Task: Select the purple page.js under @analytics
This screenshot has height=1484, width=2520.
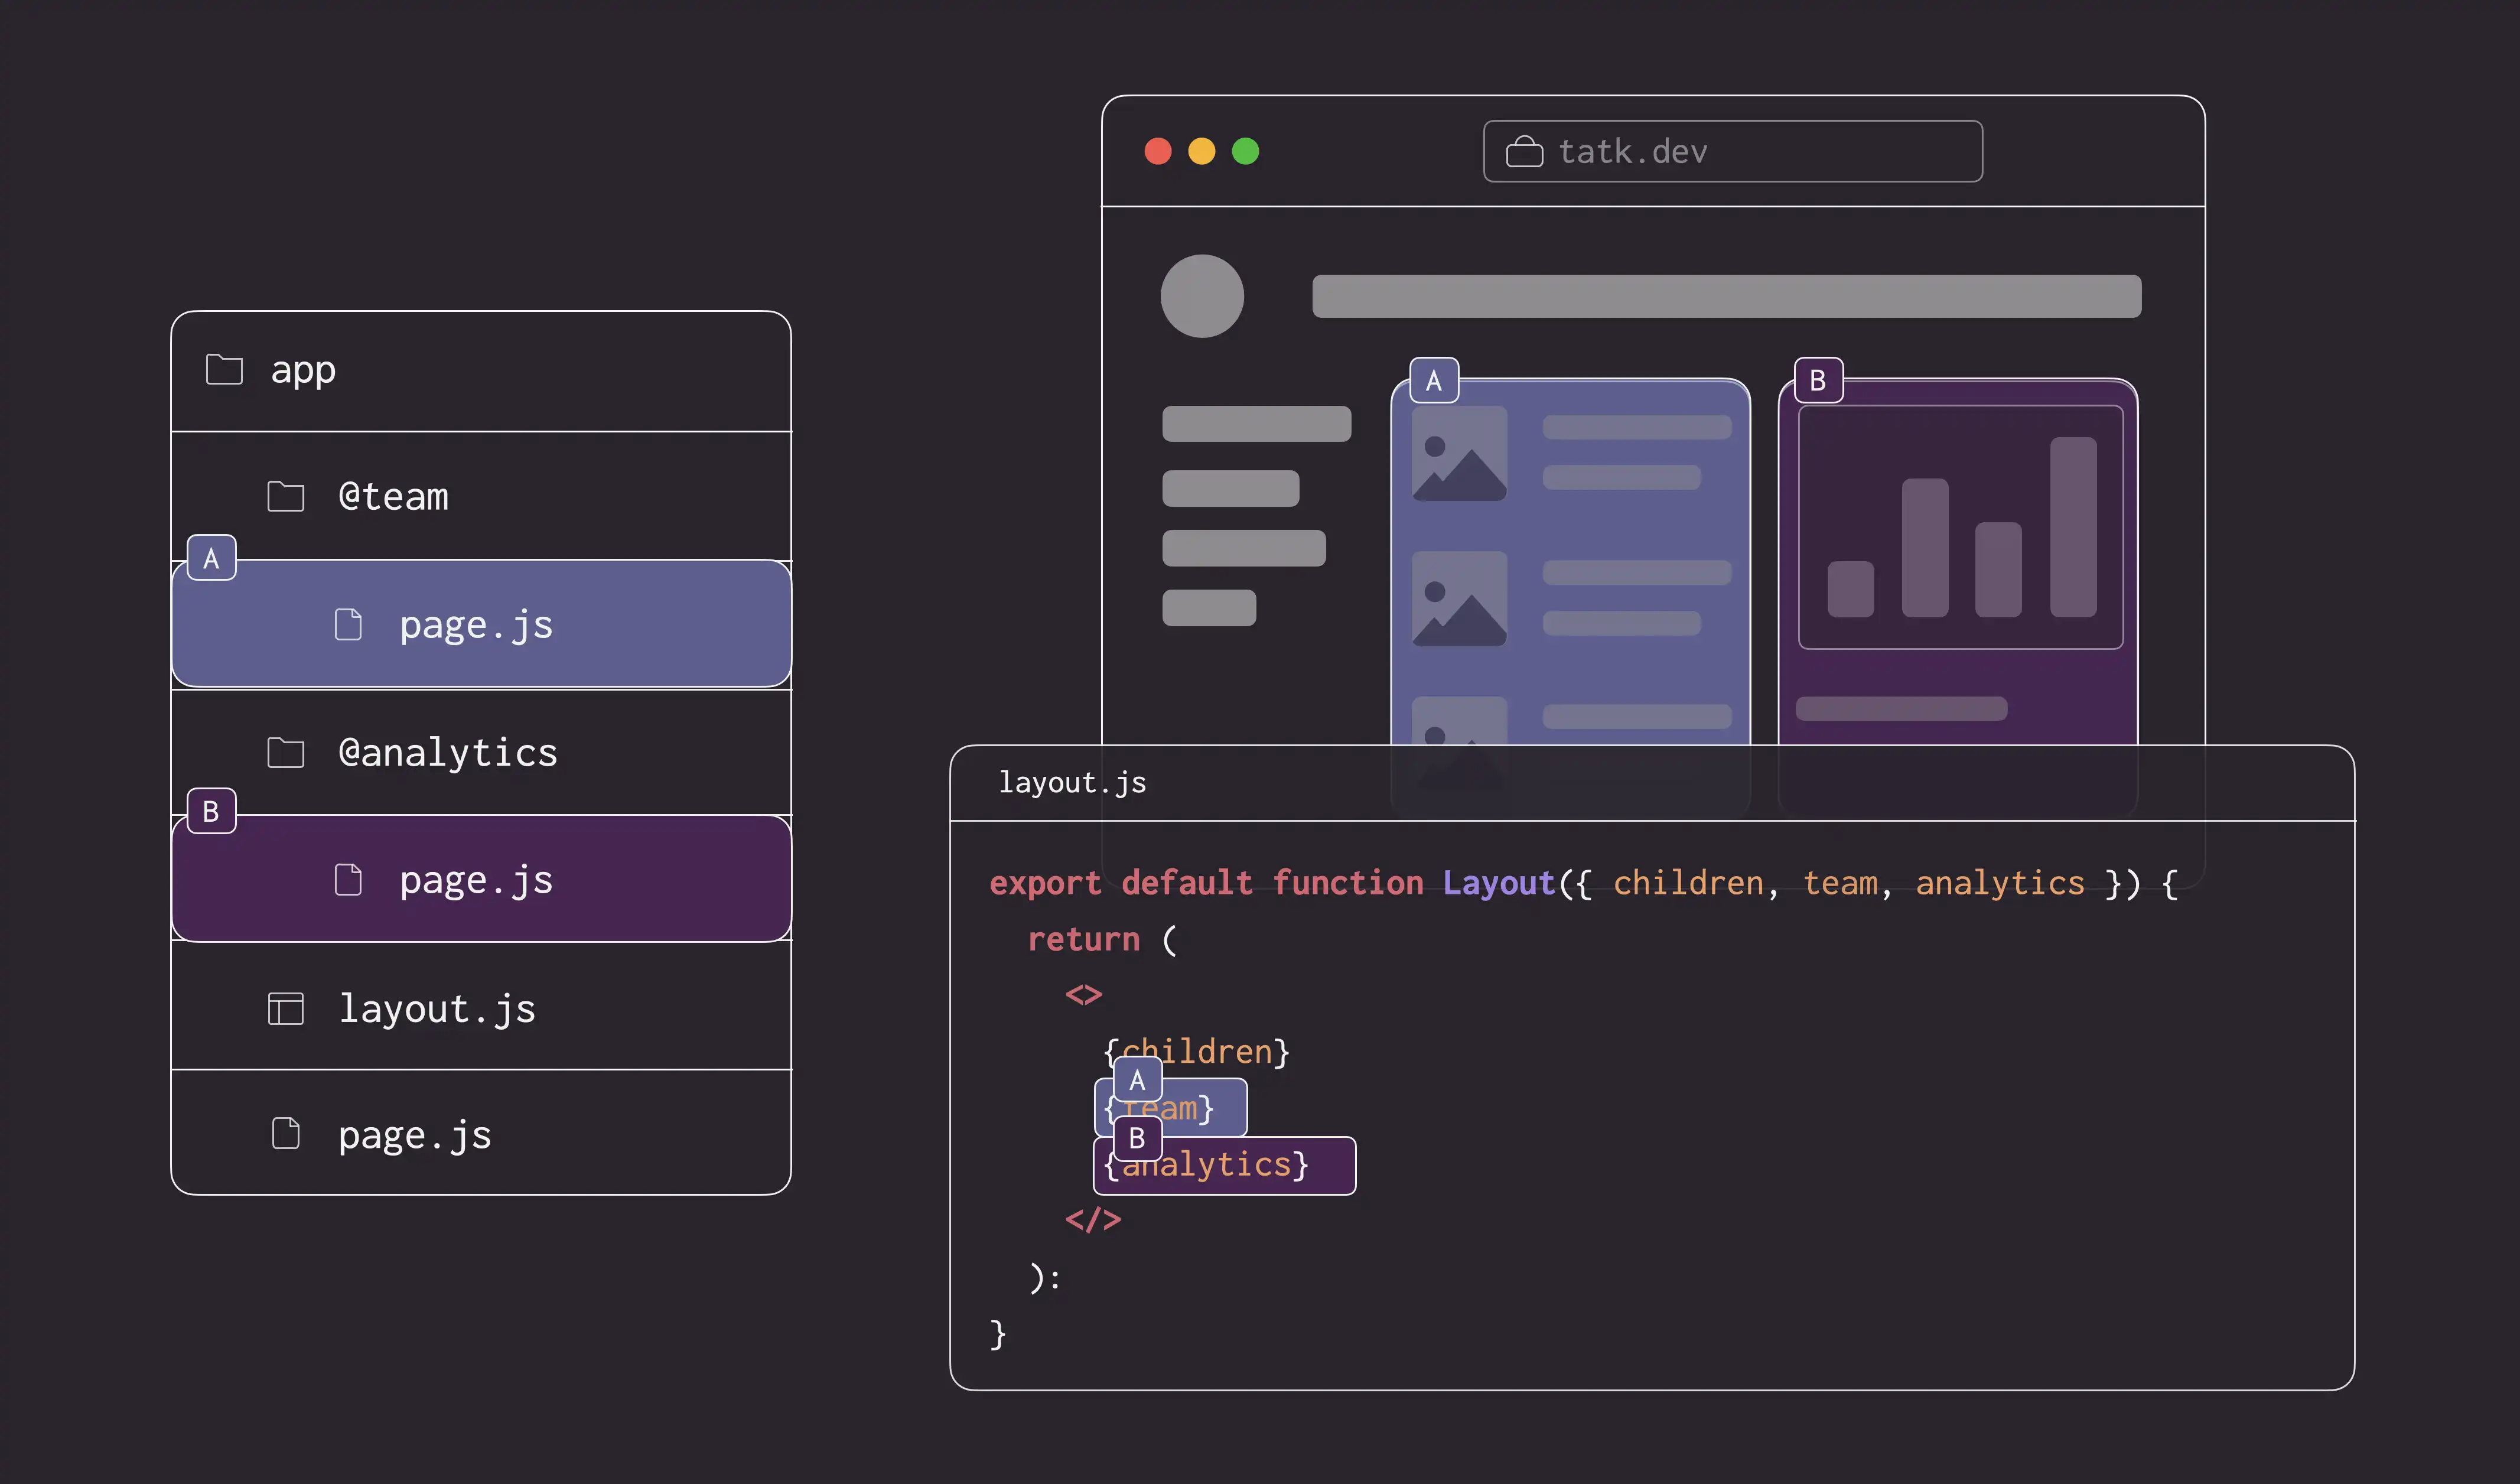Action: click(481, 879)
